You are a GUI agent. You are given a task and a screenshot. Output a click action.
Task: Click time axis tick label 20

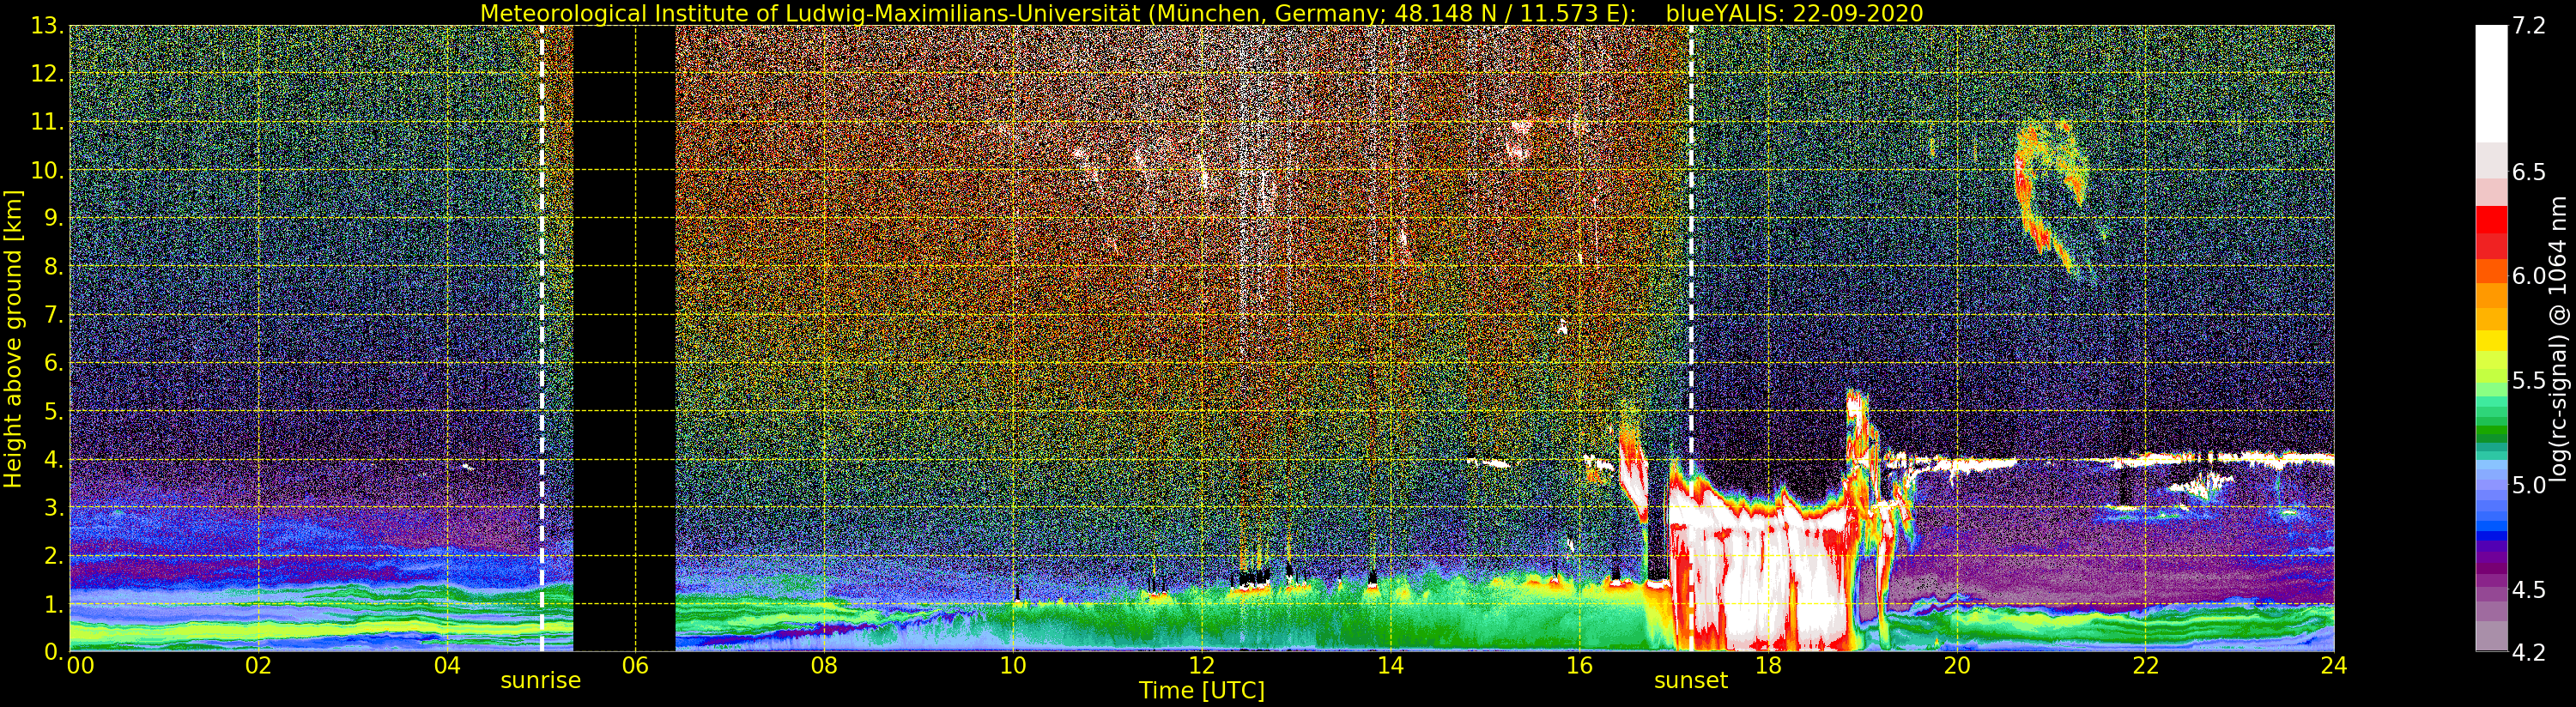1957,666
